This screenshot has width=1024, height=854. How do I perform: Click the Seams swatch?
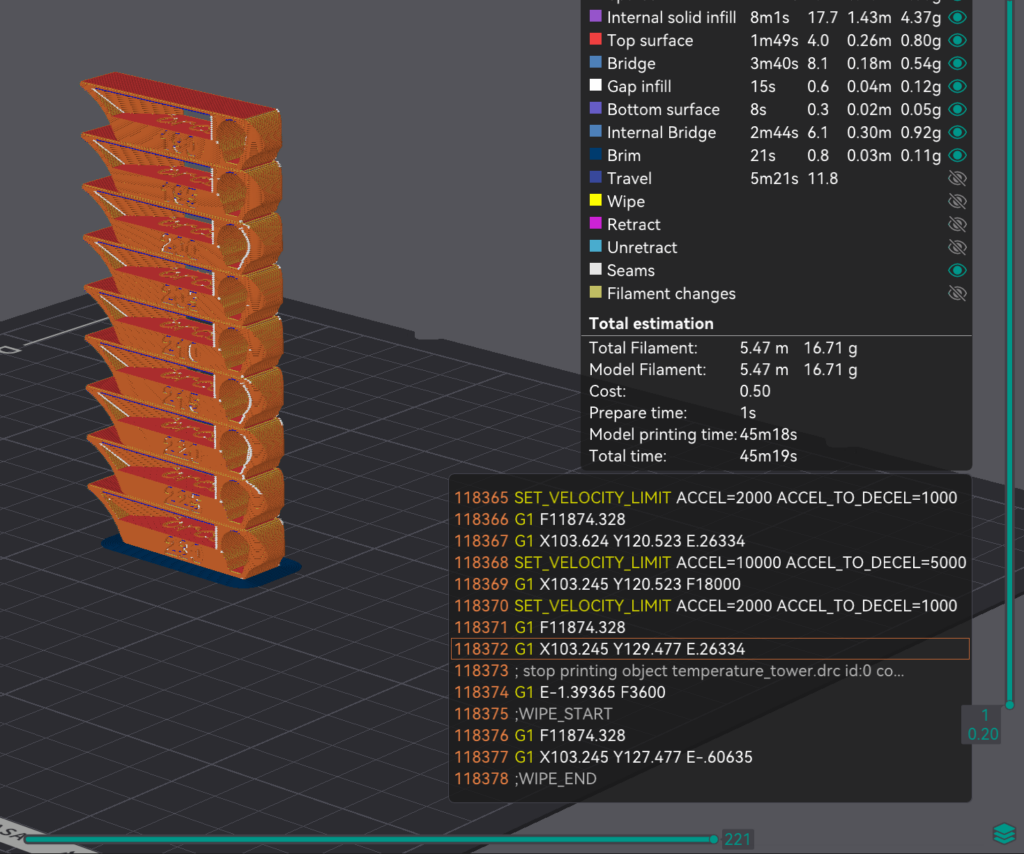coord(596,269)
